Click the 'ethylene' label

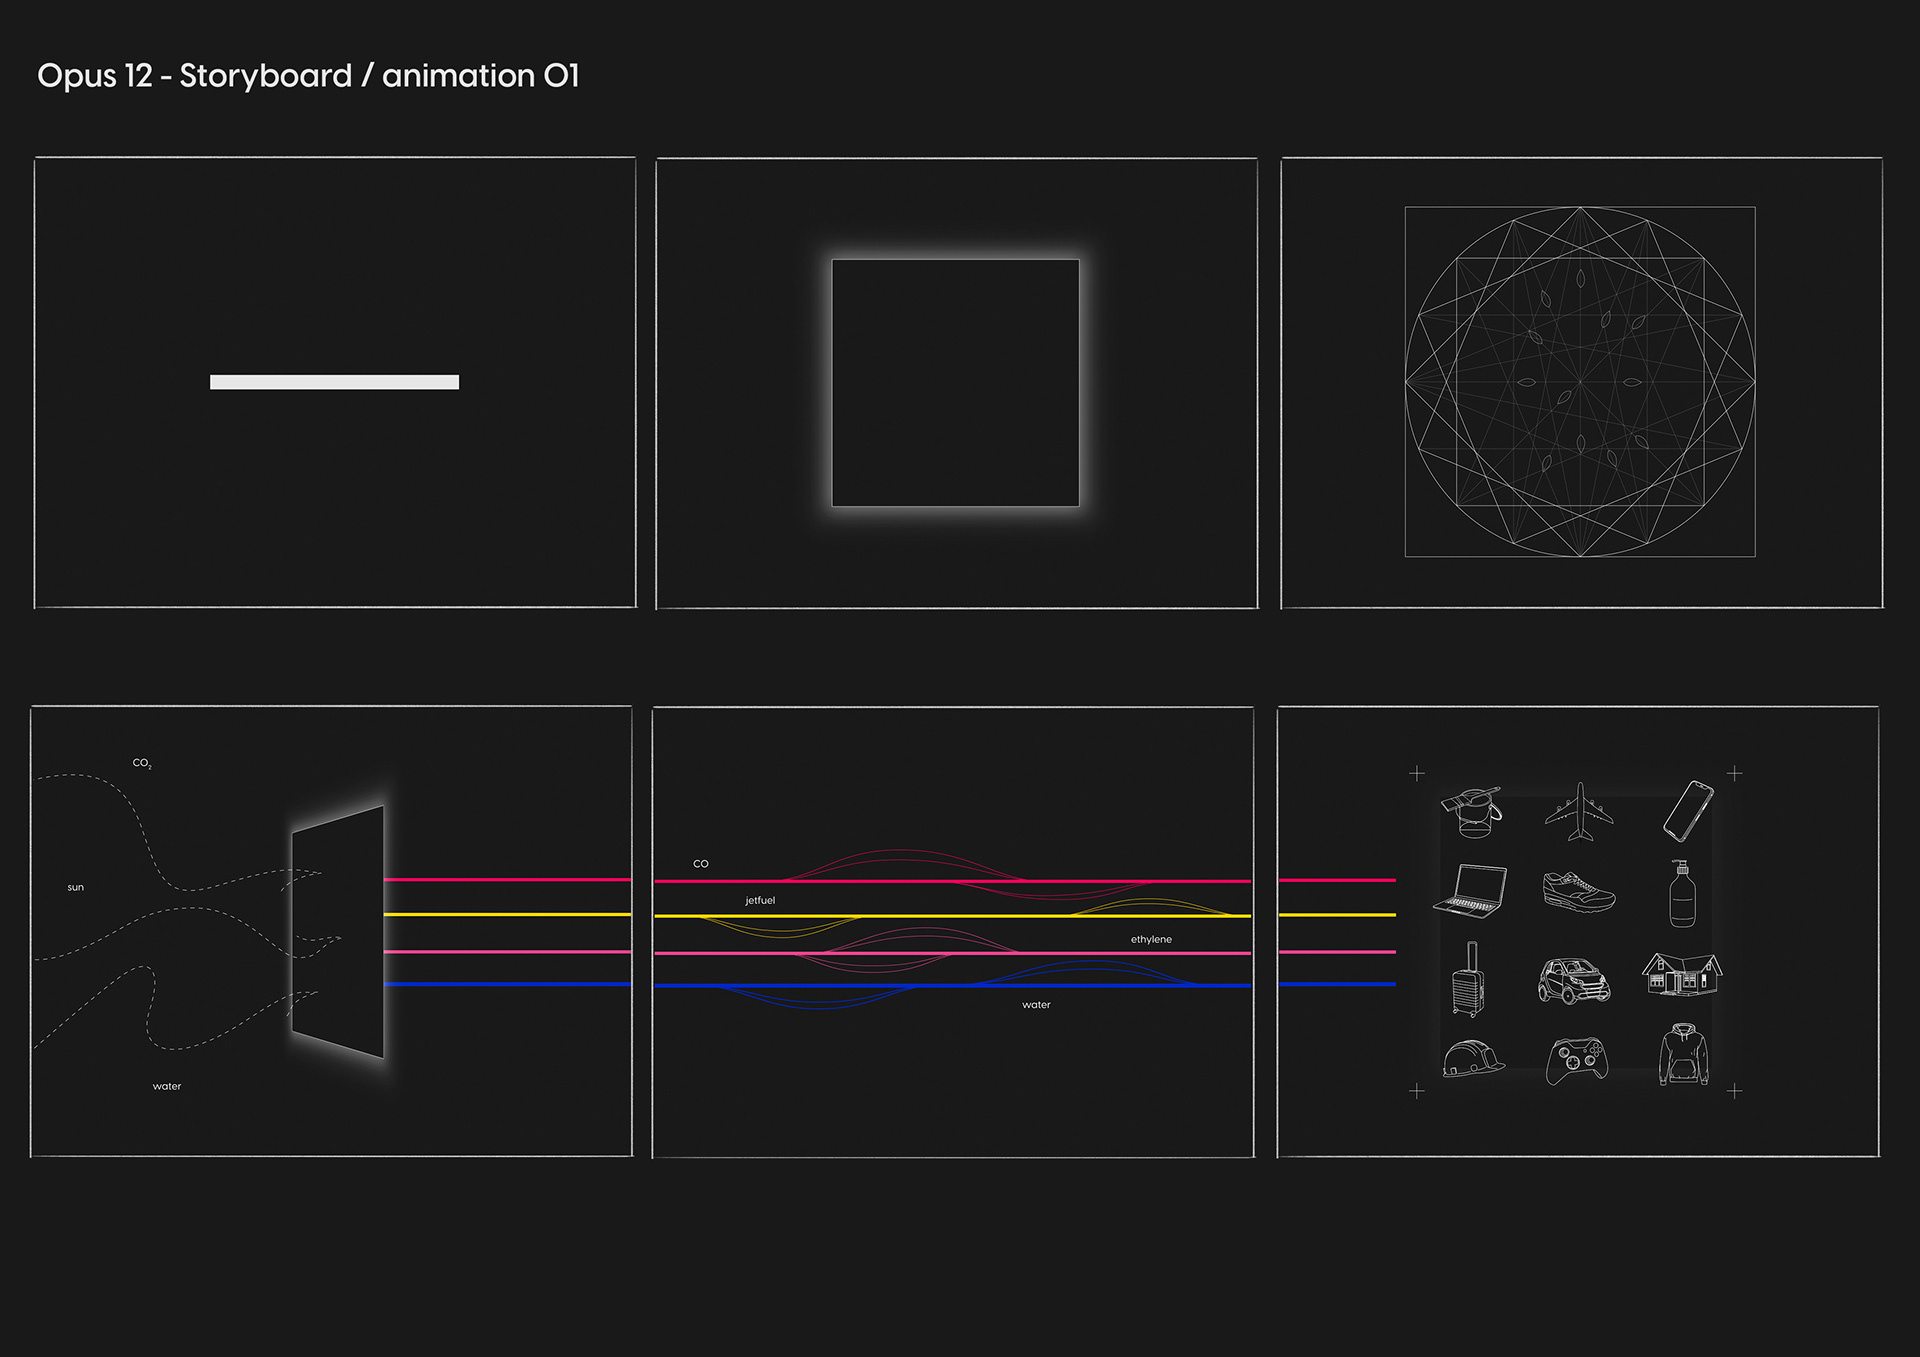coord(1151,939)
